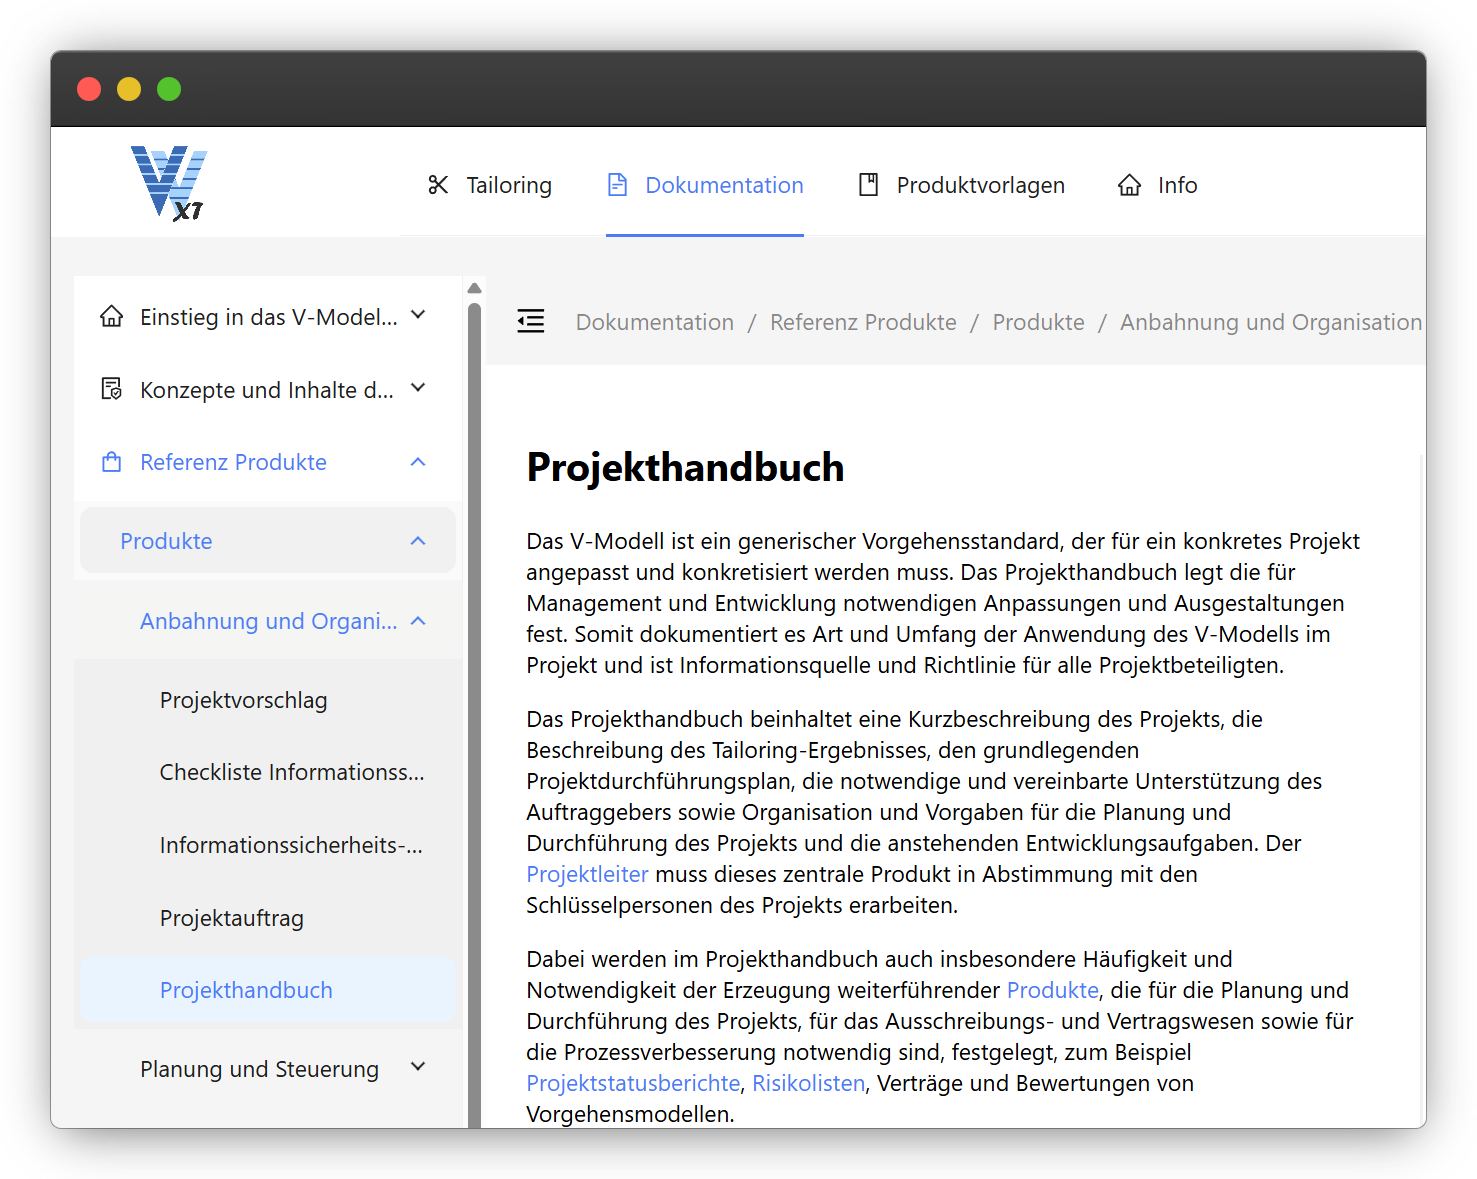The image size is (1477, 1179).
Task: Click Produkte breadcrumb
Action: 1038,322
